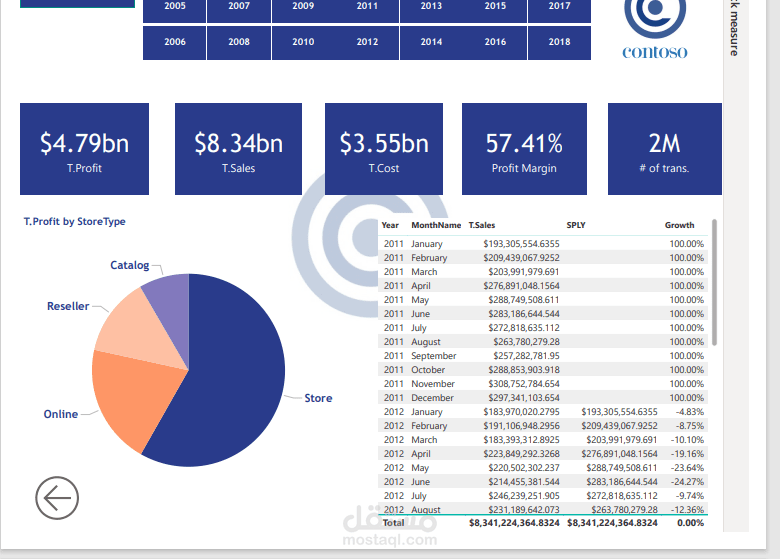Select year 2006 in the slicer
Screen dimensions: 780x559
pyautogui.click(x=175, y=42)
